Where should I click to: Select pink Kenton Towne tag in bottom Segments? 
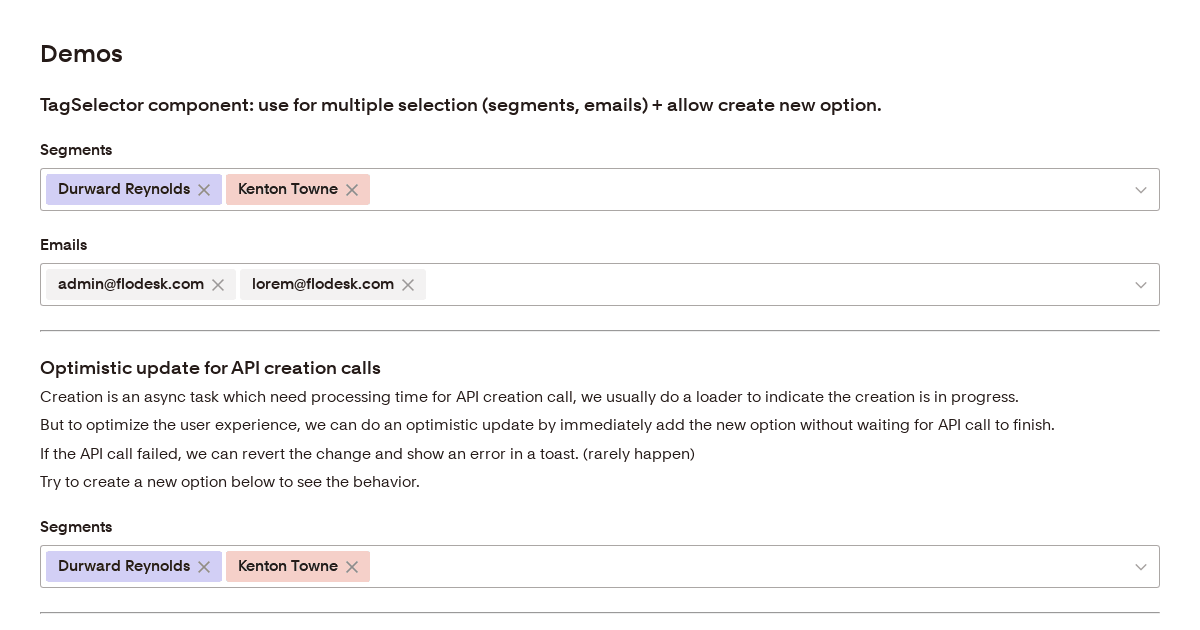(287, 567)
